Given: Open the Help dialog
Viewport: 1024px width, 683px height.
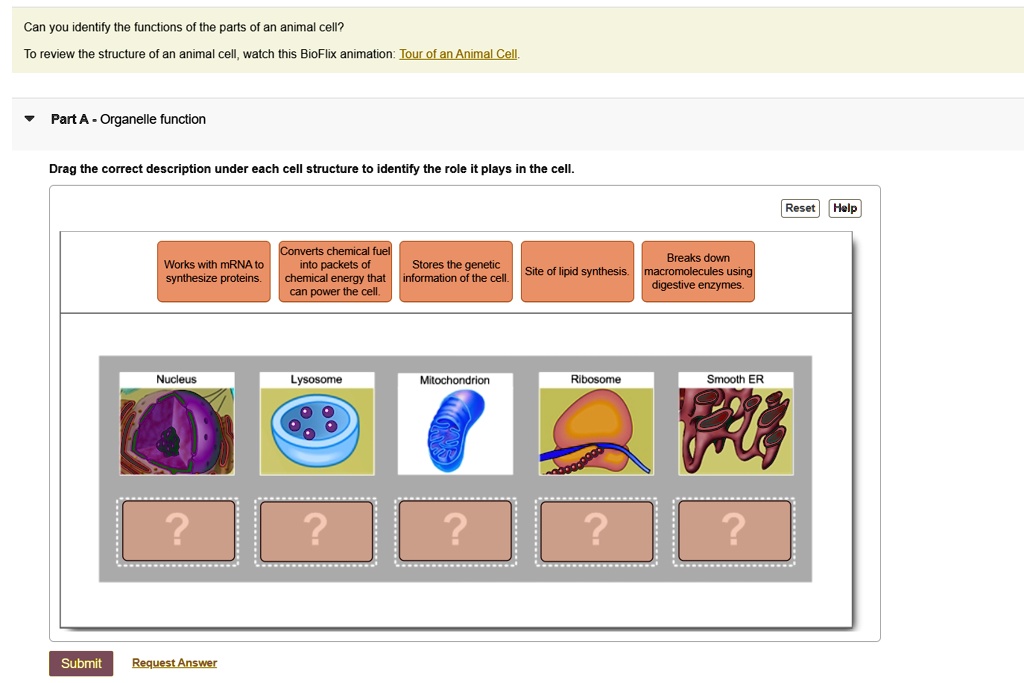Looking at the screenshot, I should [844, 208].
